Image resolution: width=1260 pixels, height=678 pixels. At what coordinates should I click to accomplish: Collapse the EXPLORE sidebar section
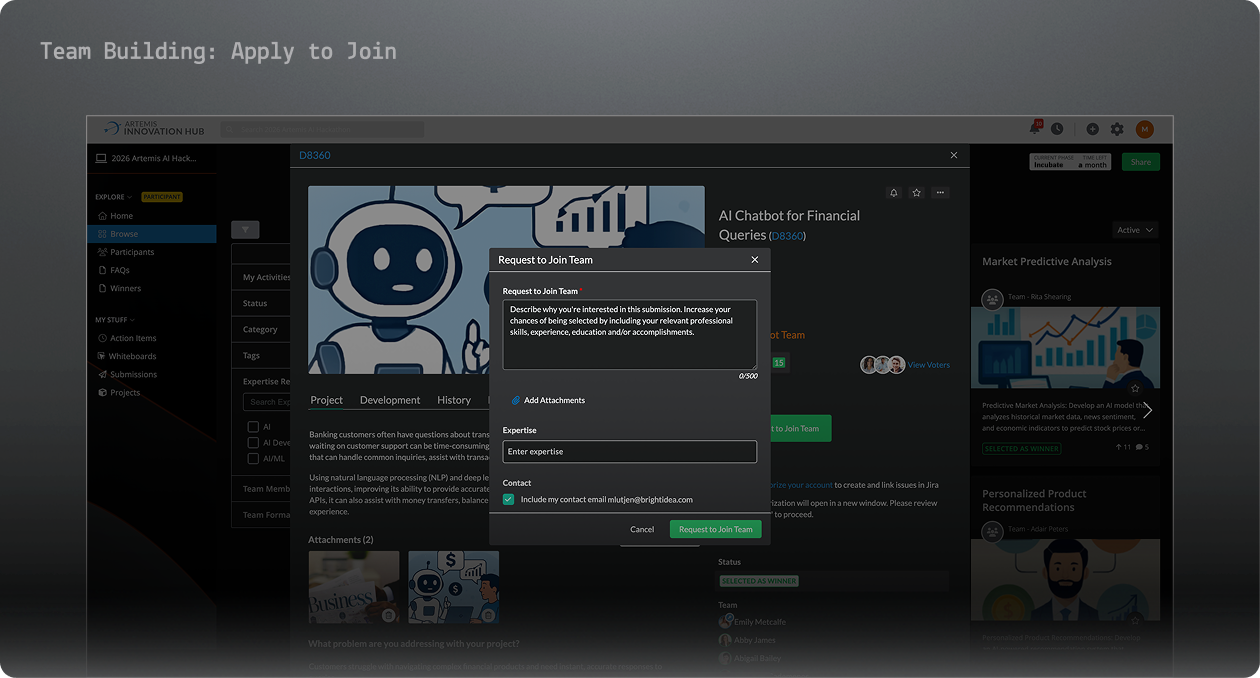113,197
